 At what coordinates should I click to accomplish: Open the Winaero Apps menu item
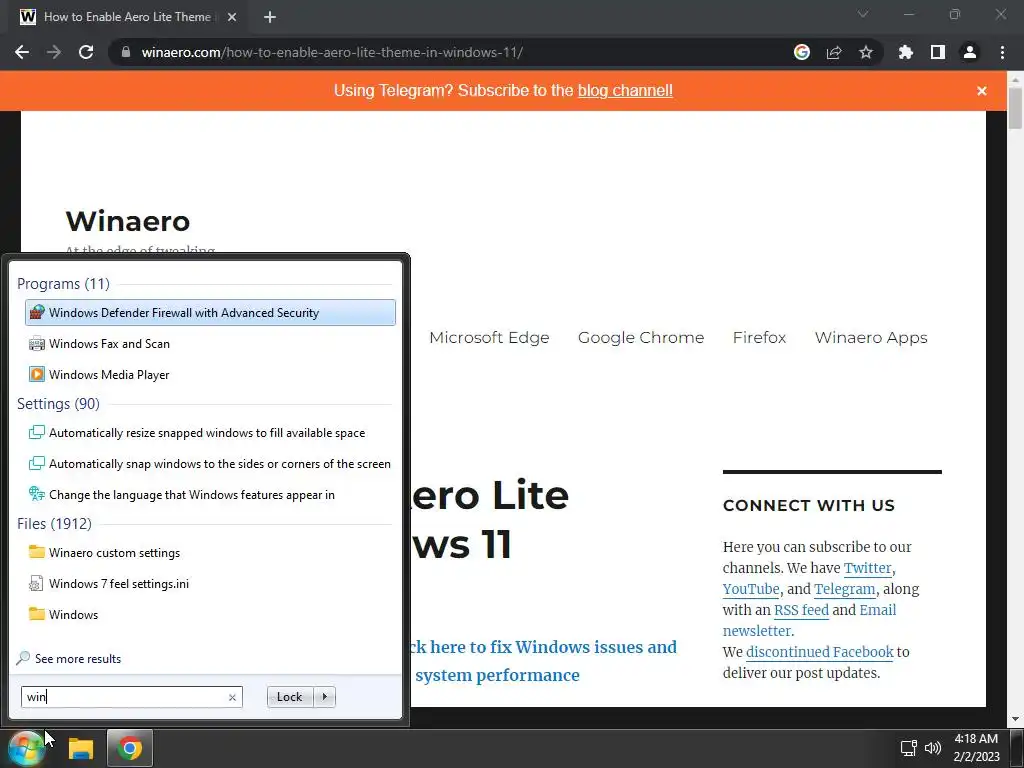pos(871,338)
